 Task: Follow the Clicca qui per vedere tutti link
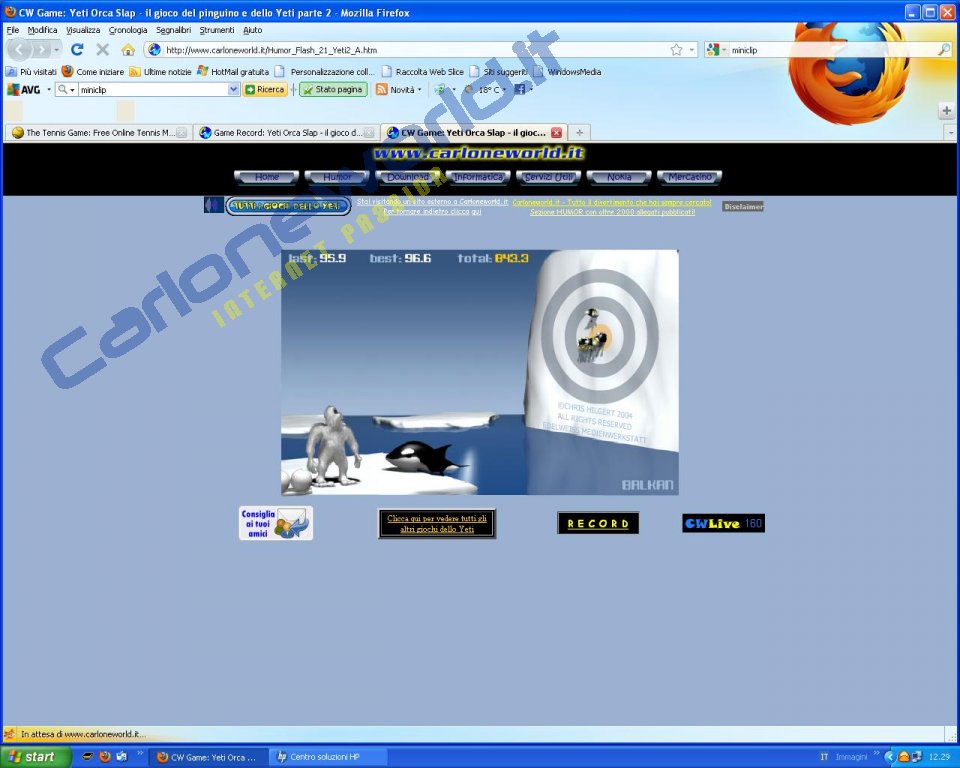pyautogui.click(x=437, y=524)
